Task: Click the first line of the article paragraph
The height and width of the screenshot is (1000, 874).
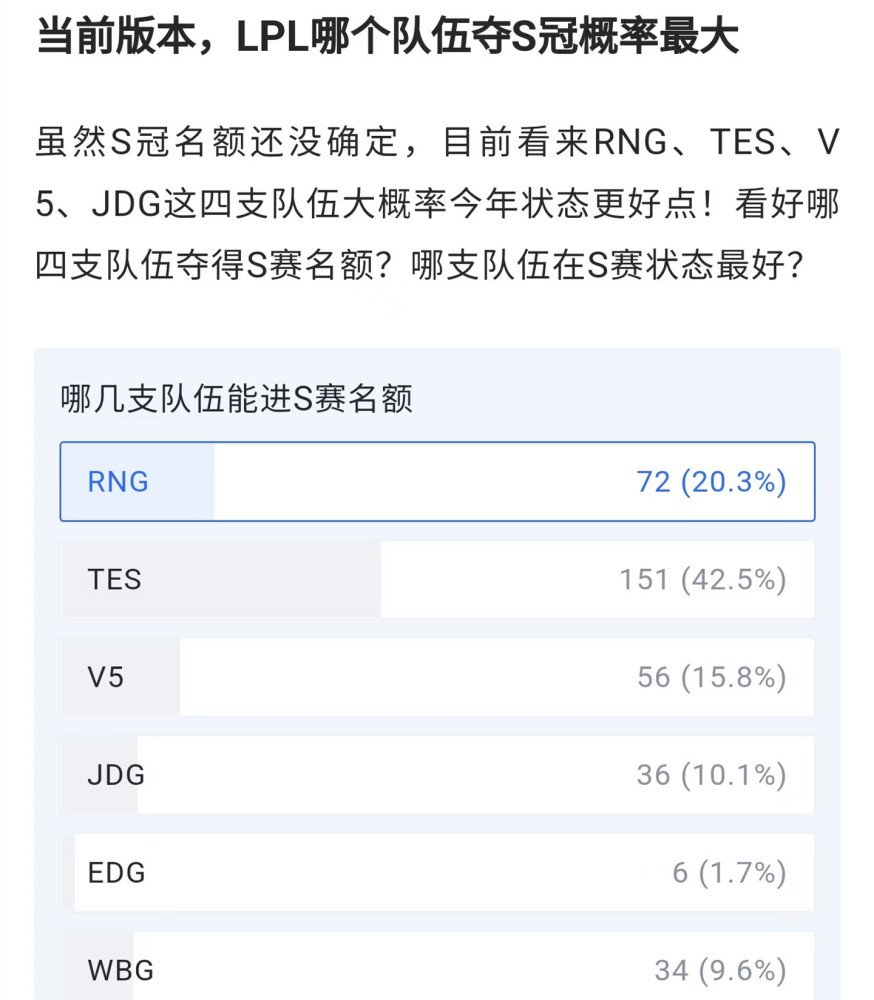Action: [x=437, y=143]
